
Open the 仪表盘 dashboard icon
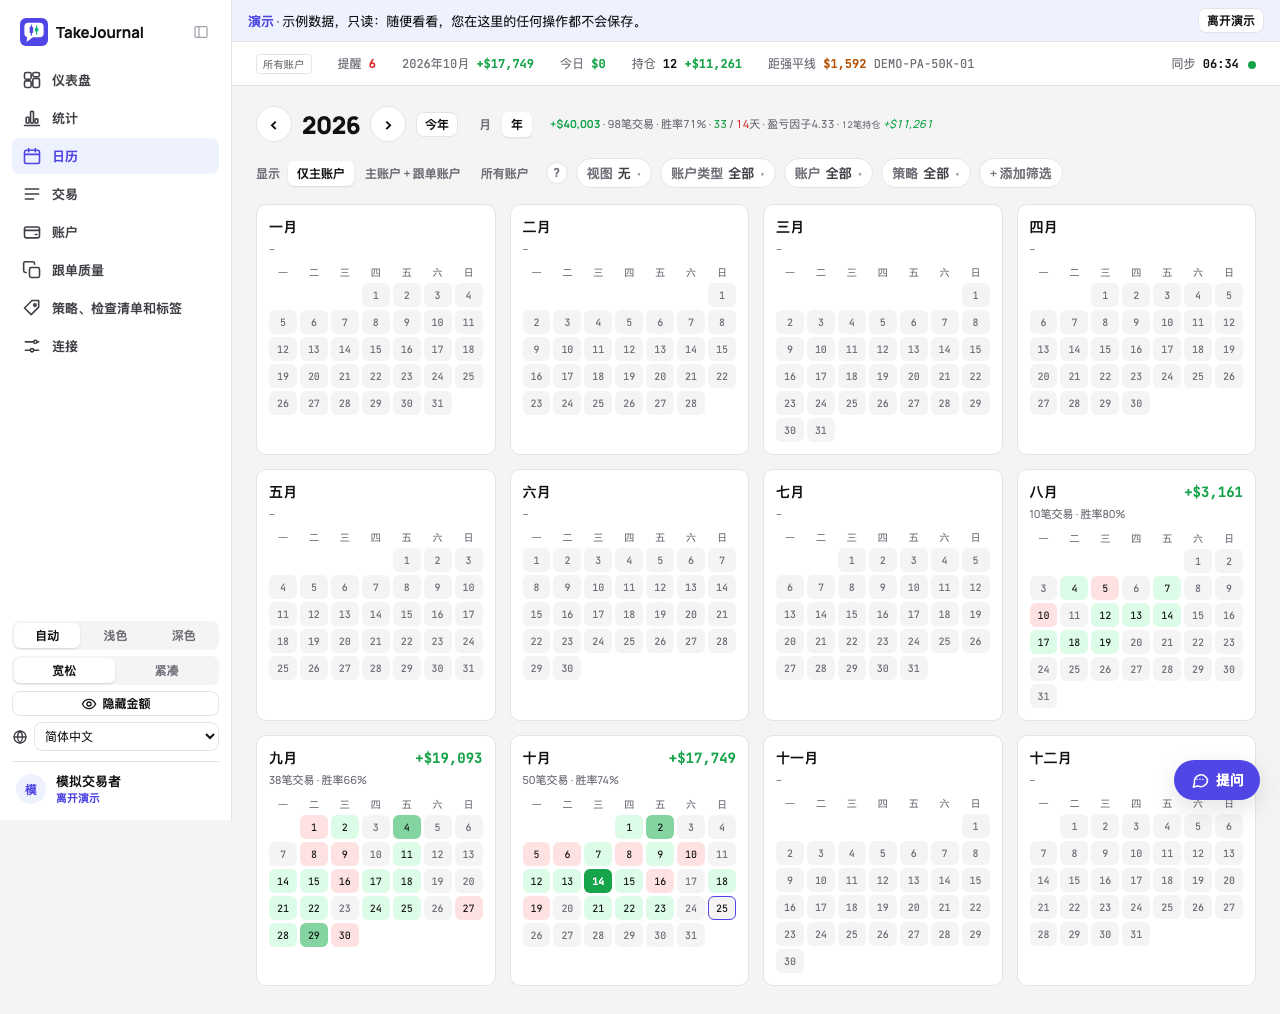(x=32, y=80)
